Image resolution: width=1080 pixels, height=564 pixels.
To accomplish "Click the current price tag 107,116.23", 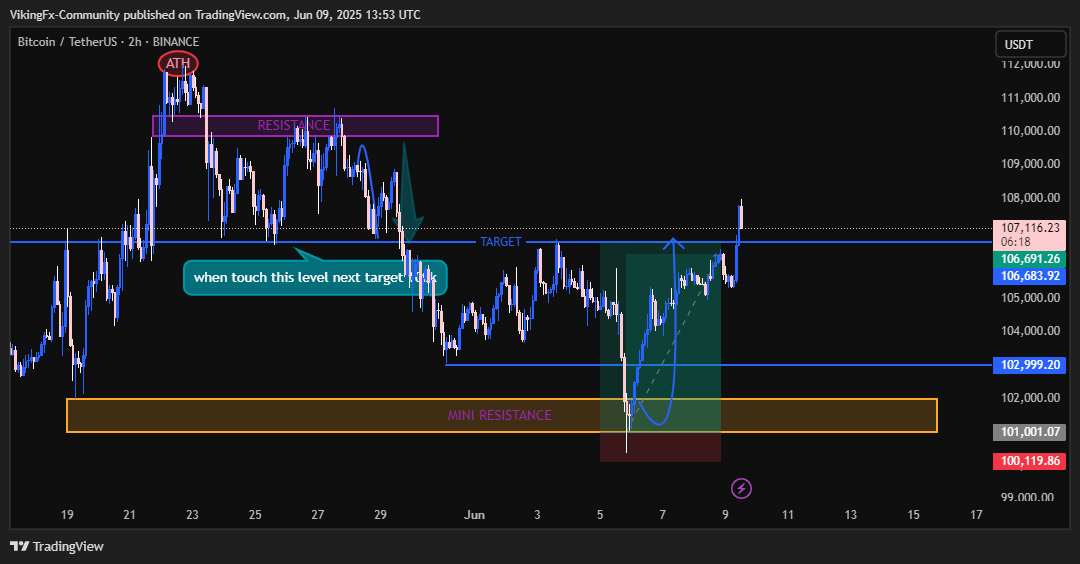I will (x=1030, y=235).
